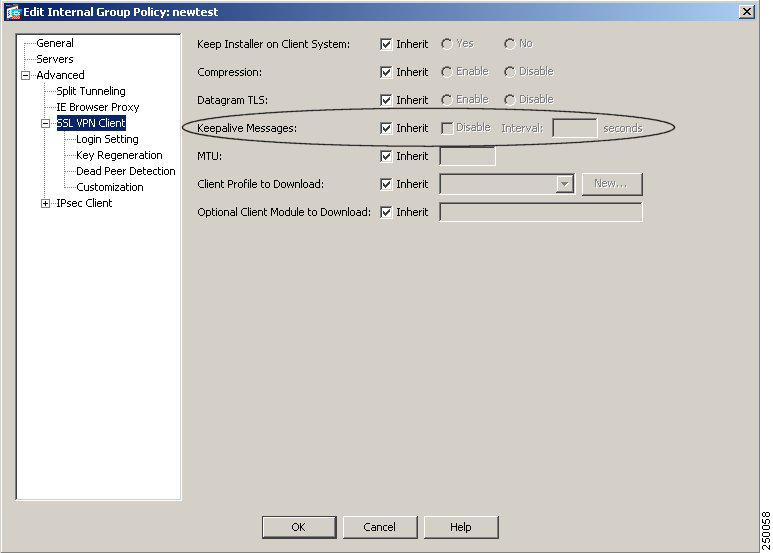This screenshot has width=773, height=553.
Task: Collapse the Advanced tree node
Action: tap(25, 75)
